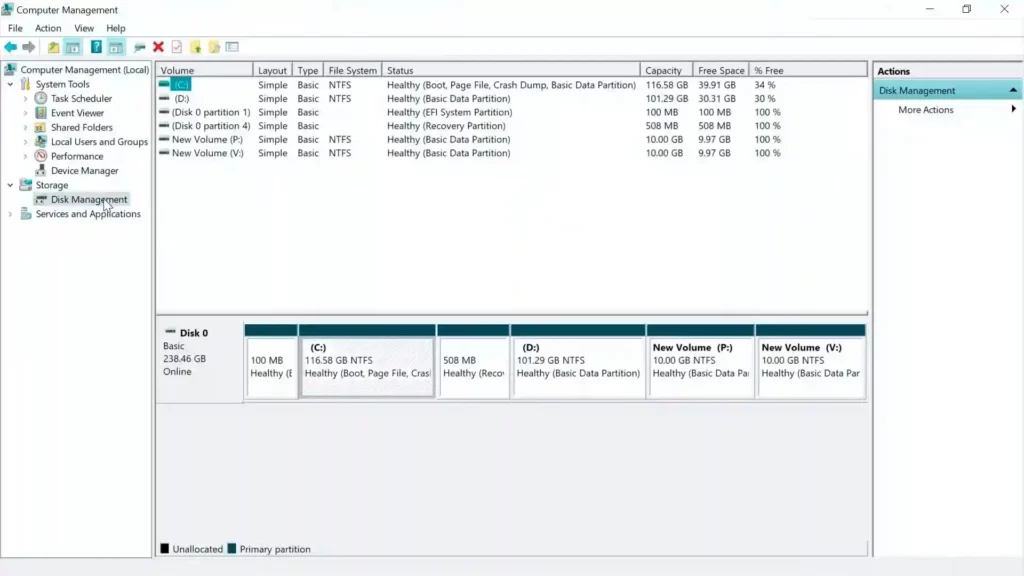Click the Task Scheduler clock icon

click(x=40, y=98)
